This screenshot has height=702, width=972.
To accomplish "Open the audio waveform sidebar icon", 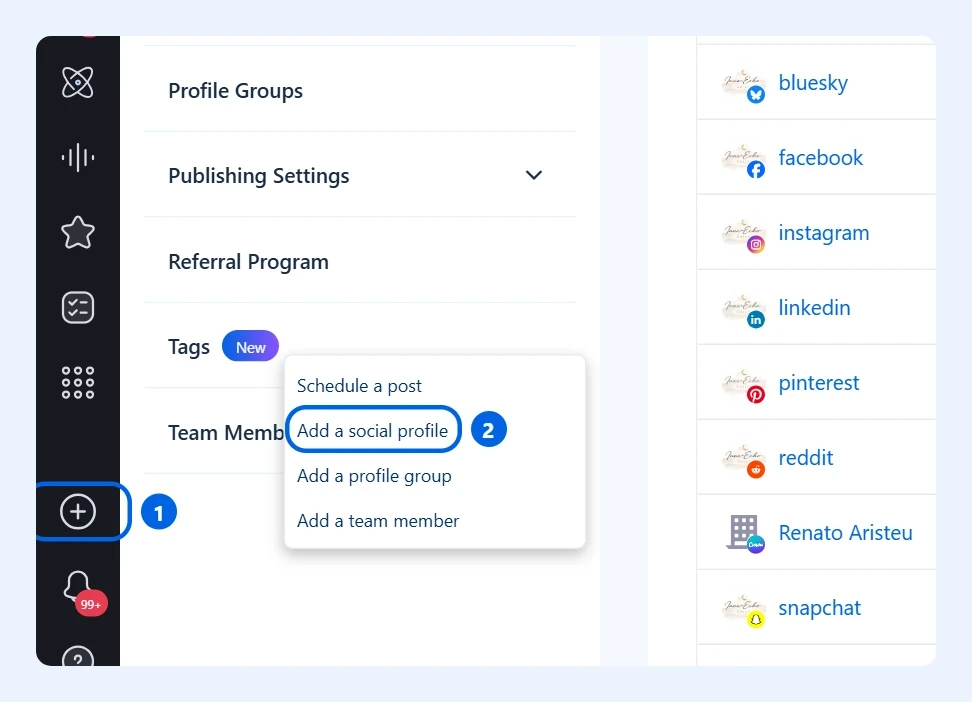I will (77, 158).
